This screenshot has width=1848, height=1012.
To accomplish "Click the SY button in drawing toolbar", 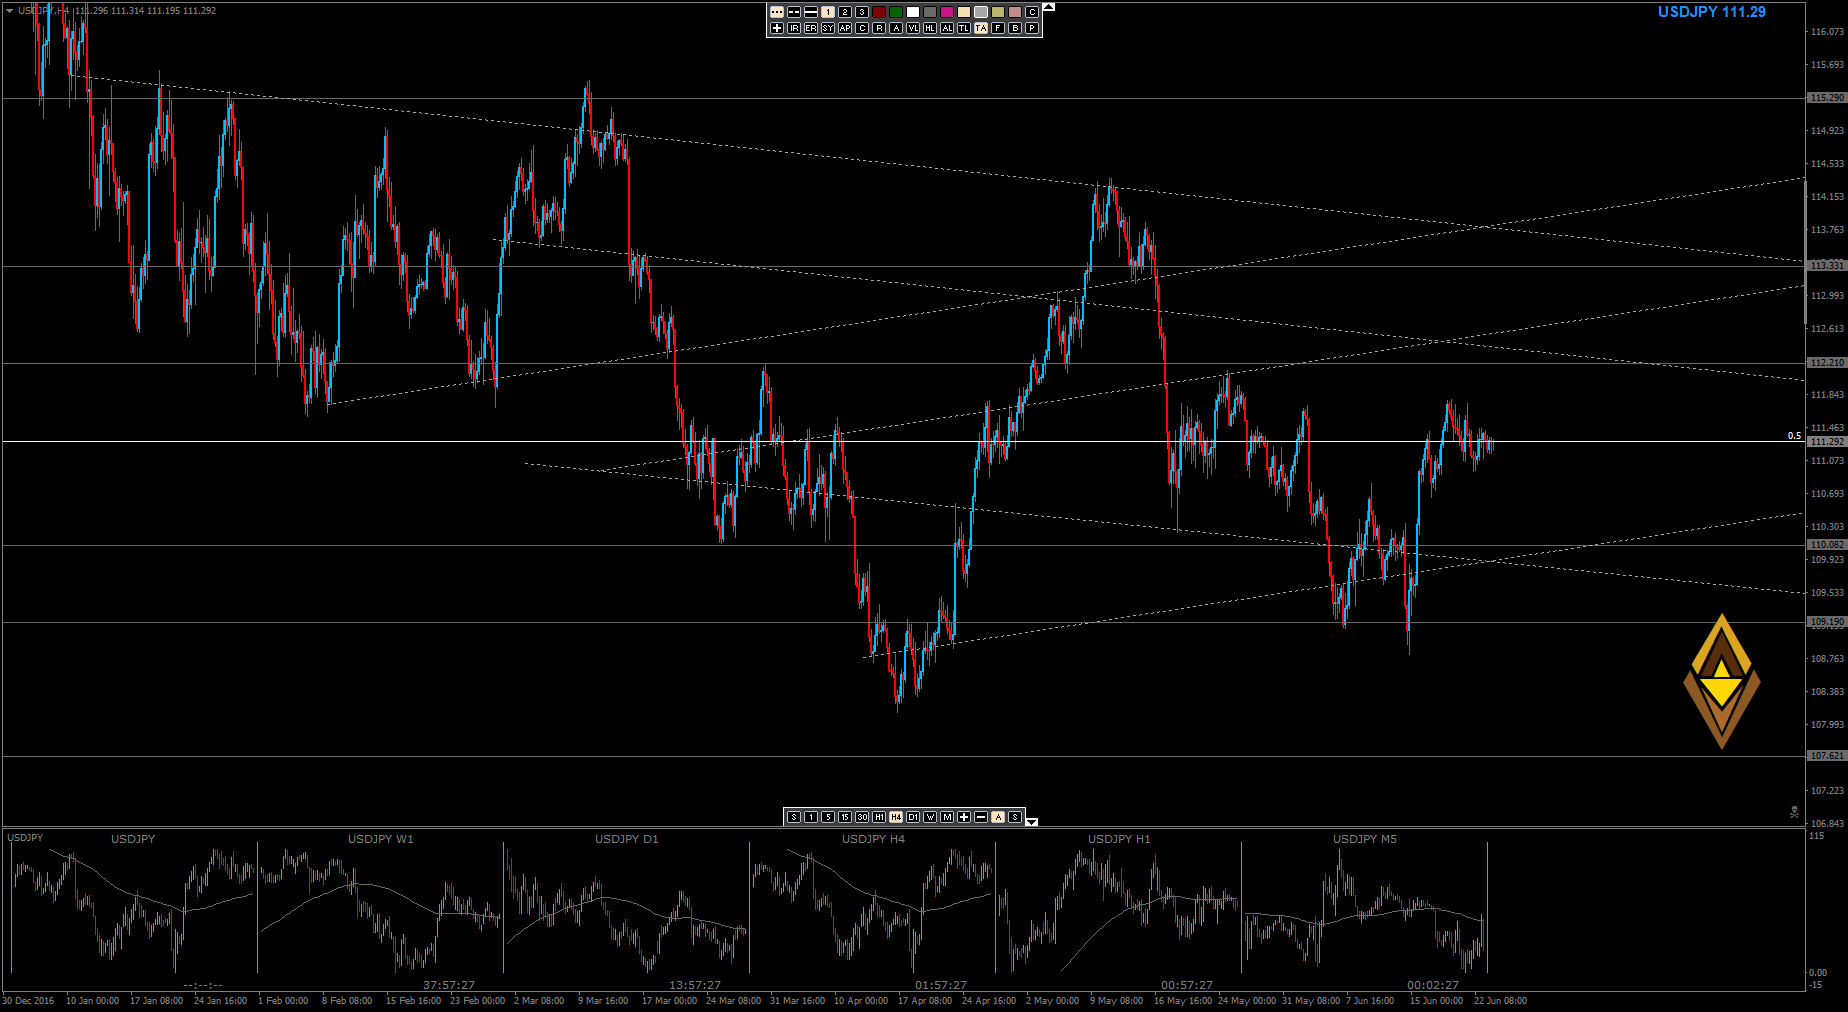I will tap(828, 28).
